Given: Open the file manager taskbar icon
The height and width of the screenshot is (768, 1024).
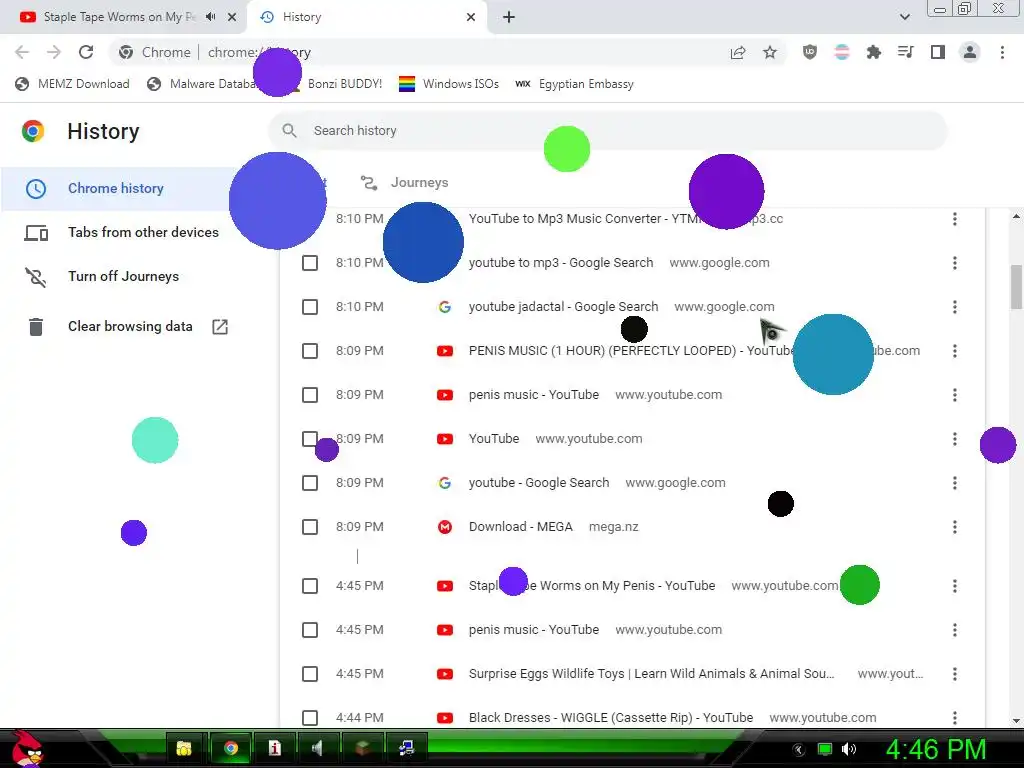Looking at the screenshot, I should (184, 748).
